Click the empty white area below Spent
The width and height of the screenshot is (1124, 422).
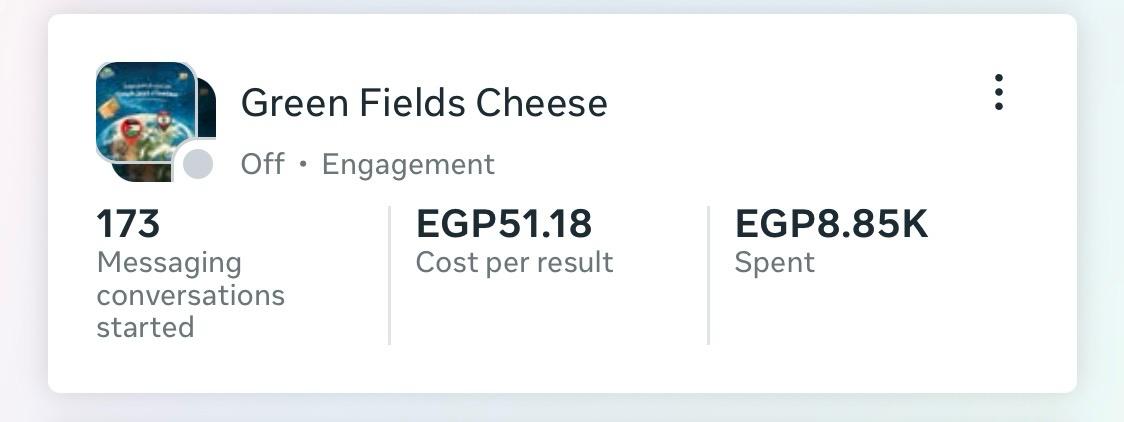click(x=850, y=330)
